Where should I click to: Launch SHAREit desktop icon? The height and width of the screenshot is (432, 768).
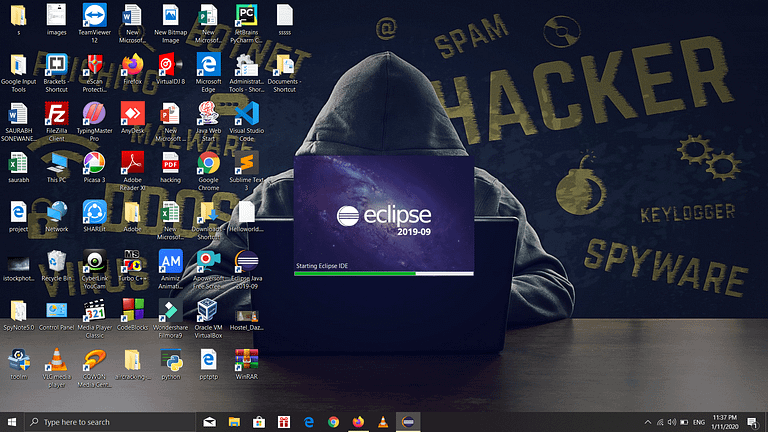[95, 216]
